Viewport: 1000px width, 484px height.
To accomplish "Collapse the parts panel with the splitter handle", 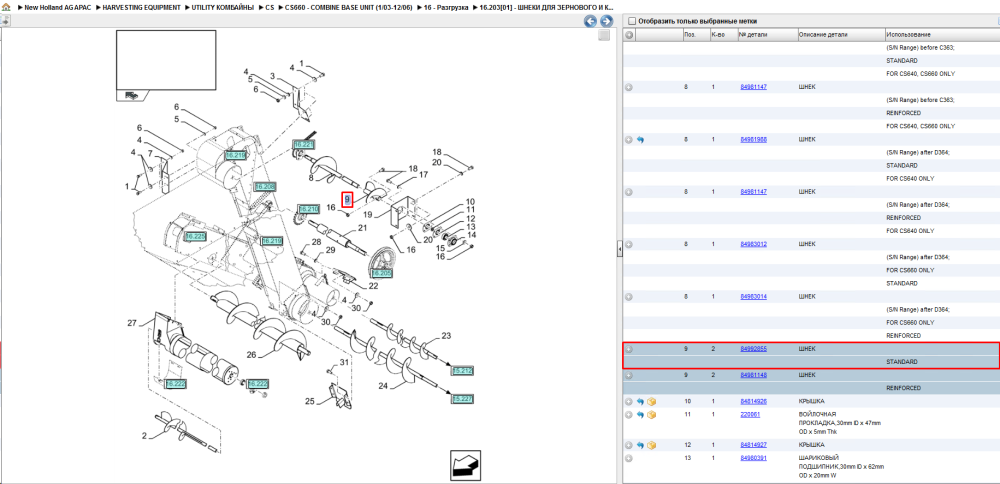I will click(619, 249).
